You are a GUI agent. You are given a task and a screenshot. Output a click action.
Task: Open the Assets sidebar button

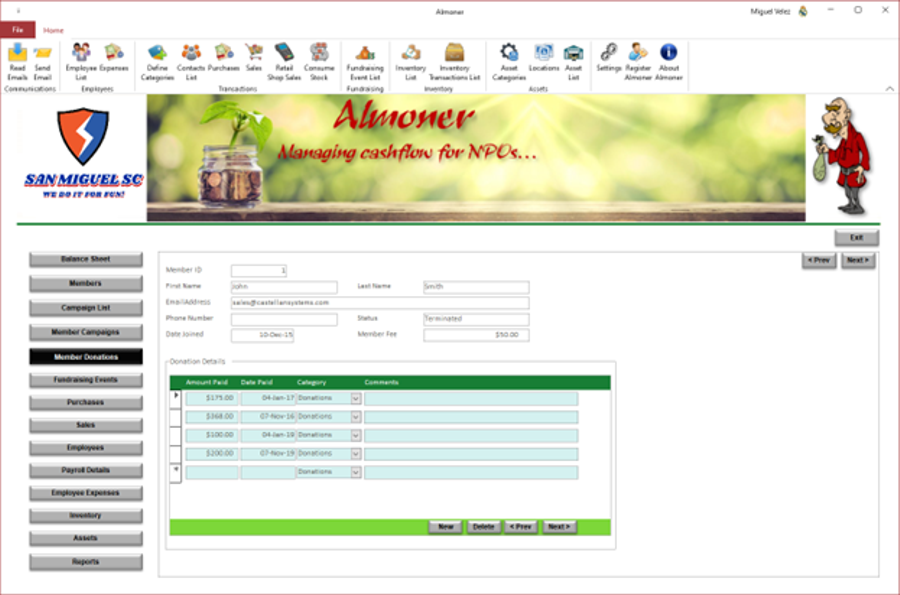[86, 538]
